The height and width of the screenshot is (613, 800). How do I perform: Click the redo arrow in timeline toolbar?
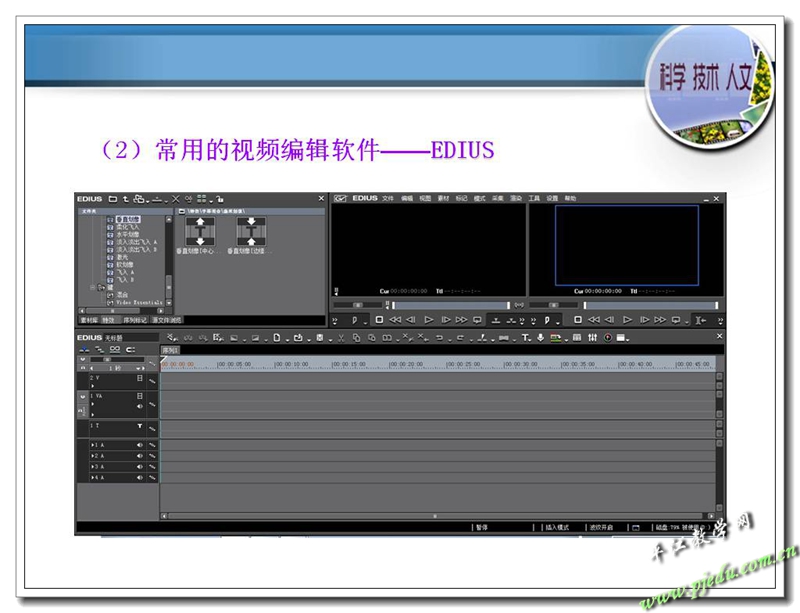[x=460, y=338]
